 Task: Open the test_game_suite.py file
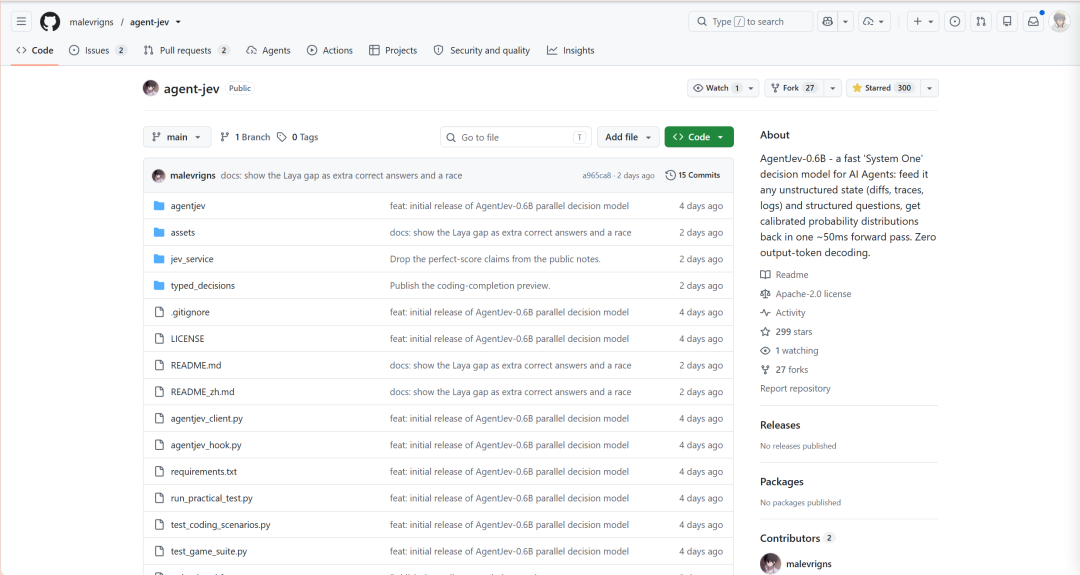[209, 552]
